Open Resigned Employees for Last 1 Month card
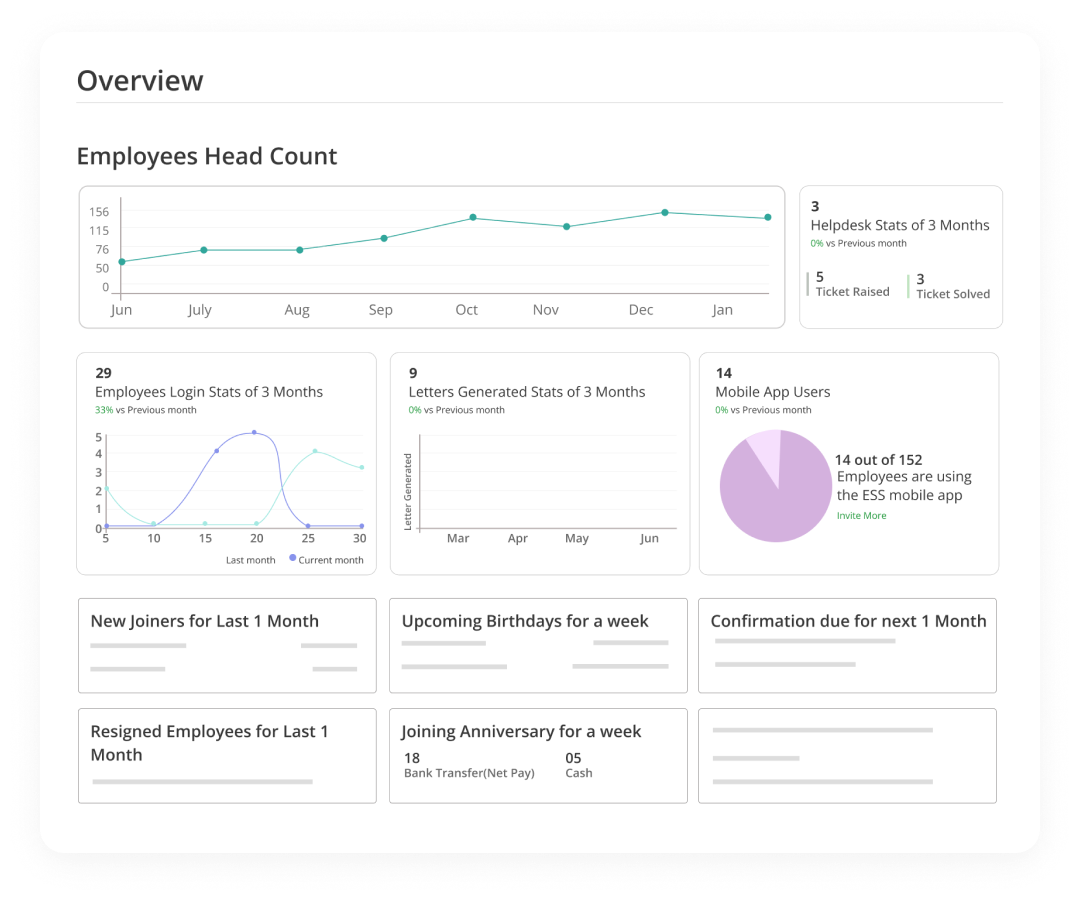1080x901 pixels. (x=227, y=756)
